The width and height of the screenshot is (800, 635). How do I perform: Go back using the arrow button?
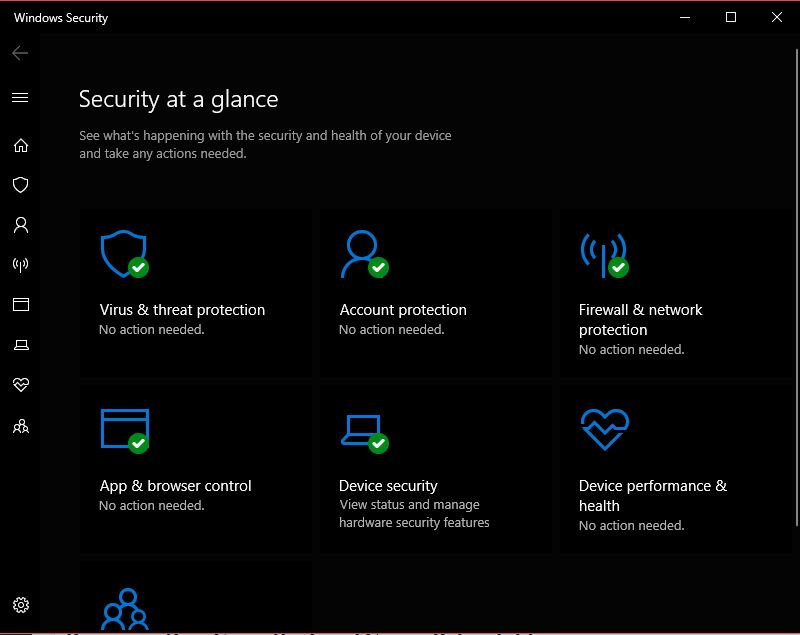coord(20,53)
